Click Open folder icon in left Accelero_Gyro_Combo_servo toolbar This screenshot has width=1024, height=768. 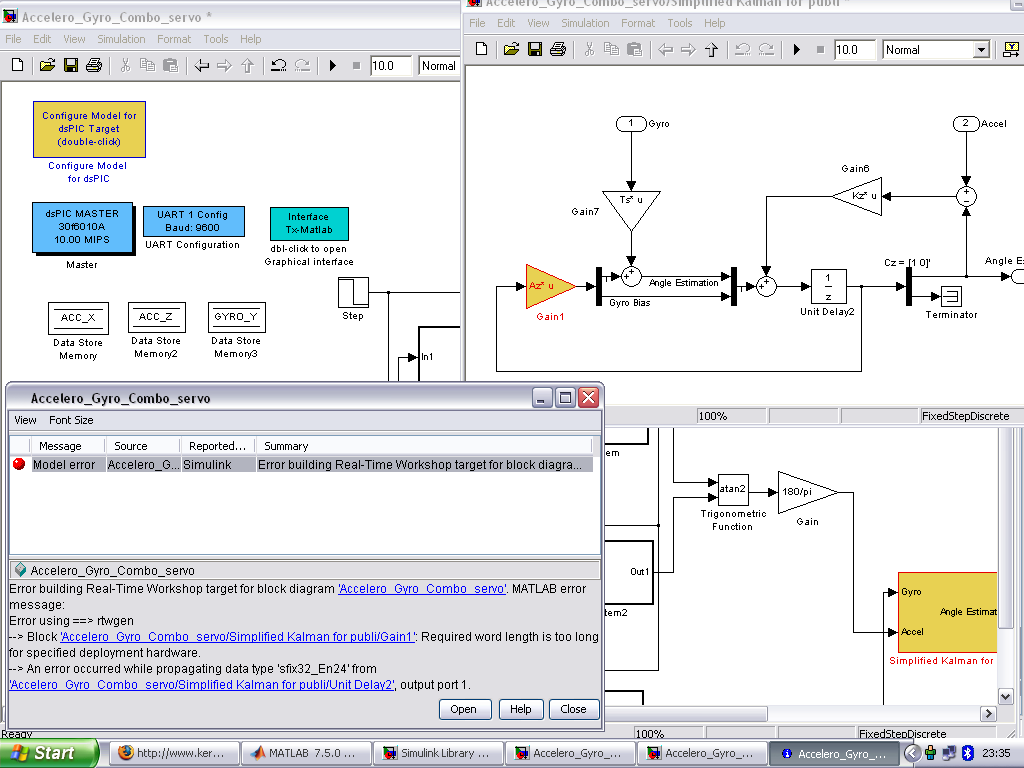(47, 65)
